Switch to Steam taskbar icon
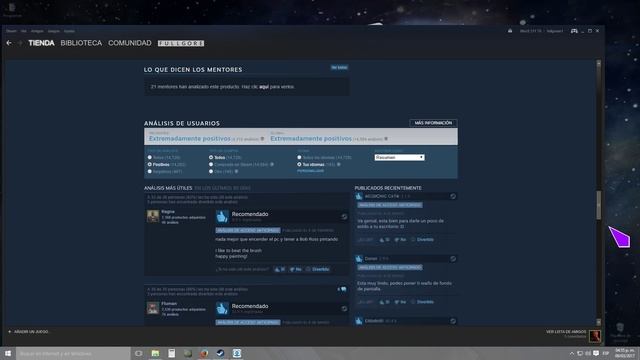640x360 pixels. (x=220, y=353)
